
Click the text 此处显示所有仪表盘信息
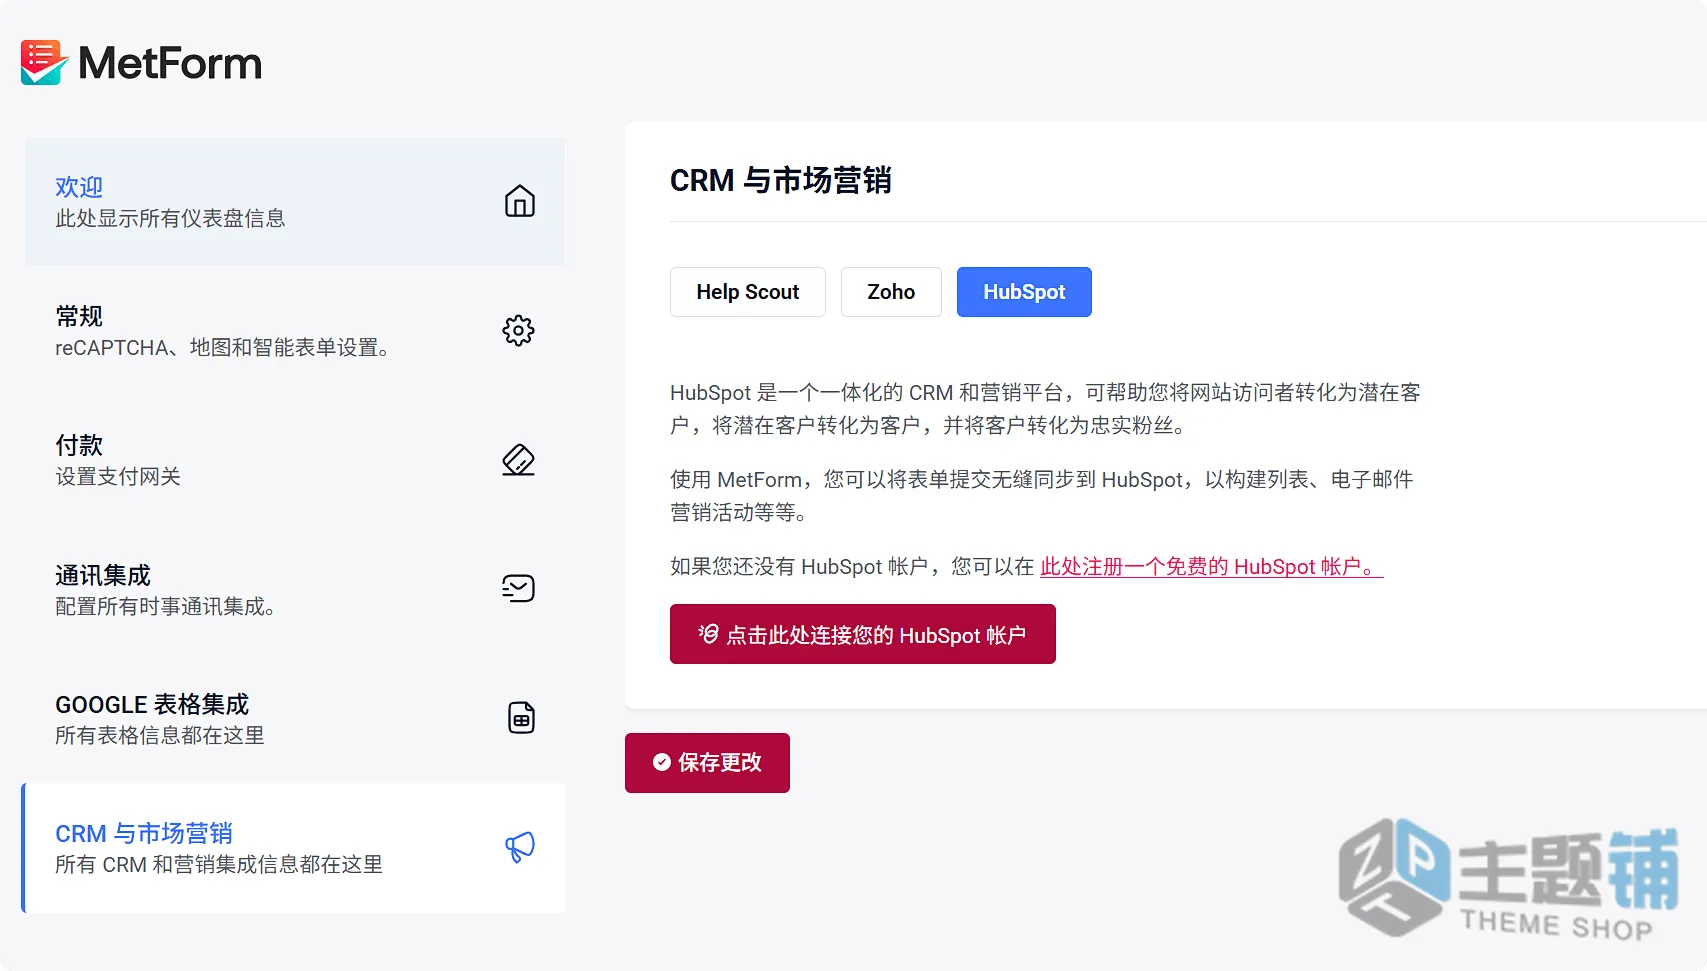pyautogui.click(x=170, y=218)
